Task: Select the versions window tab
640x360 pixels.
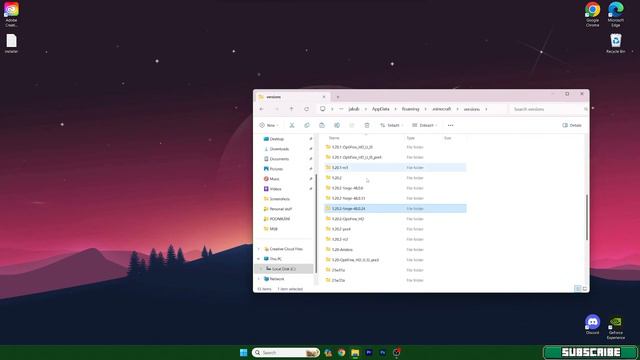Action: point(291,97)
